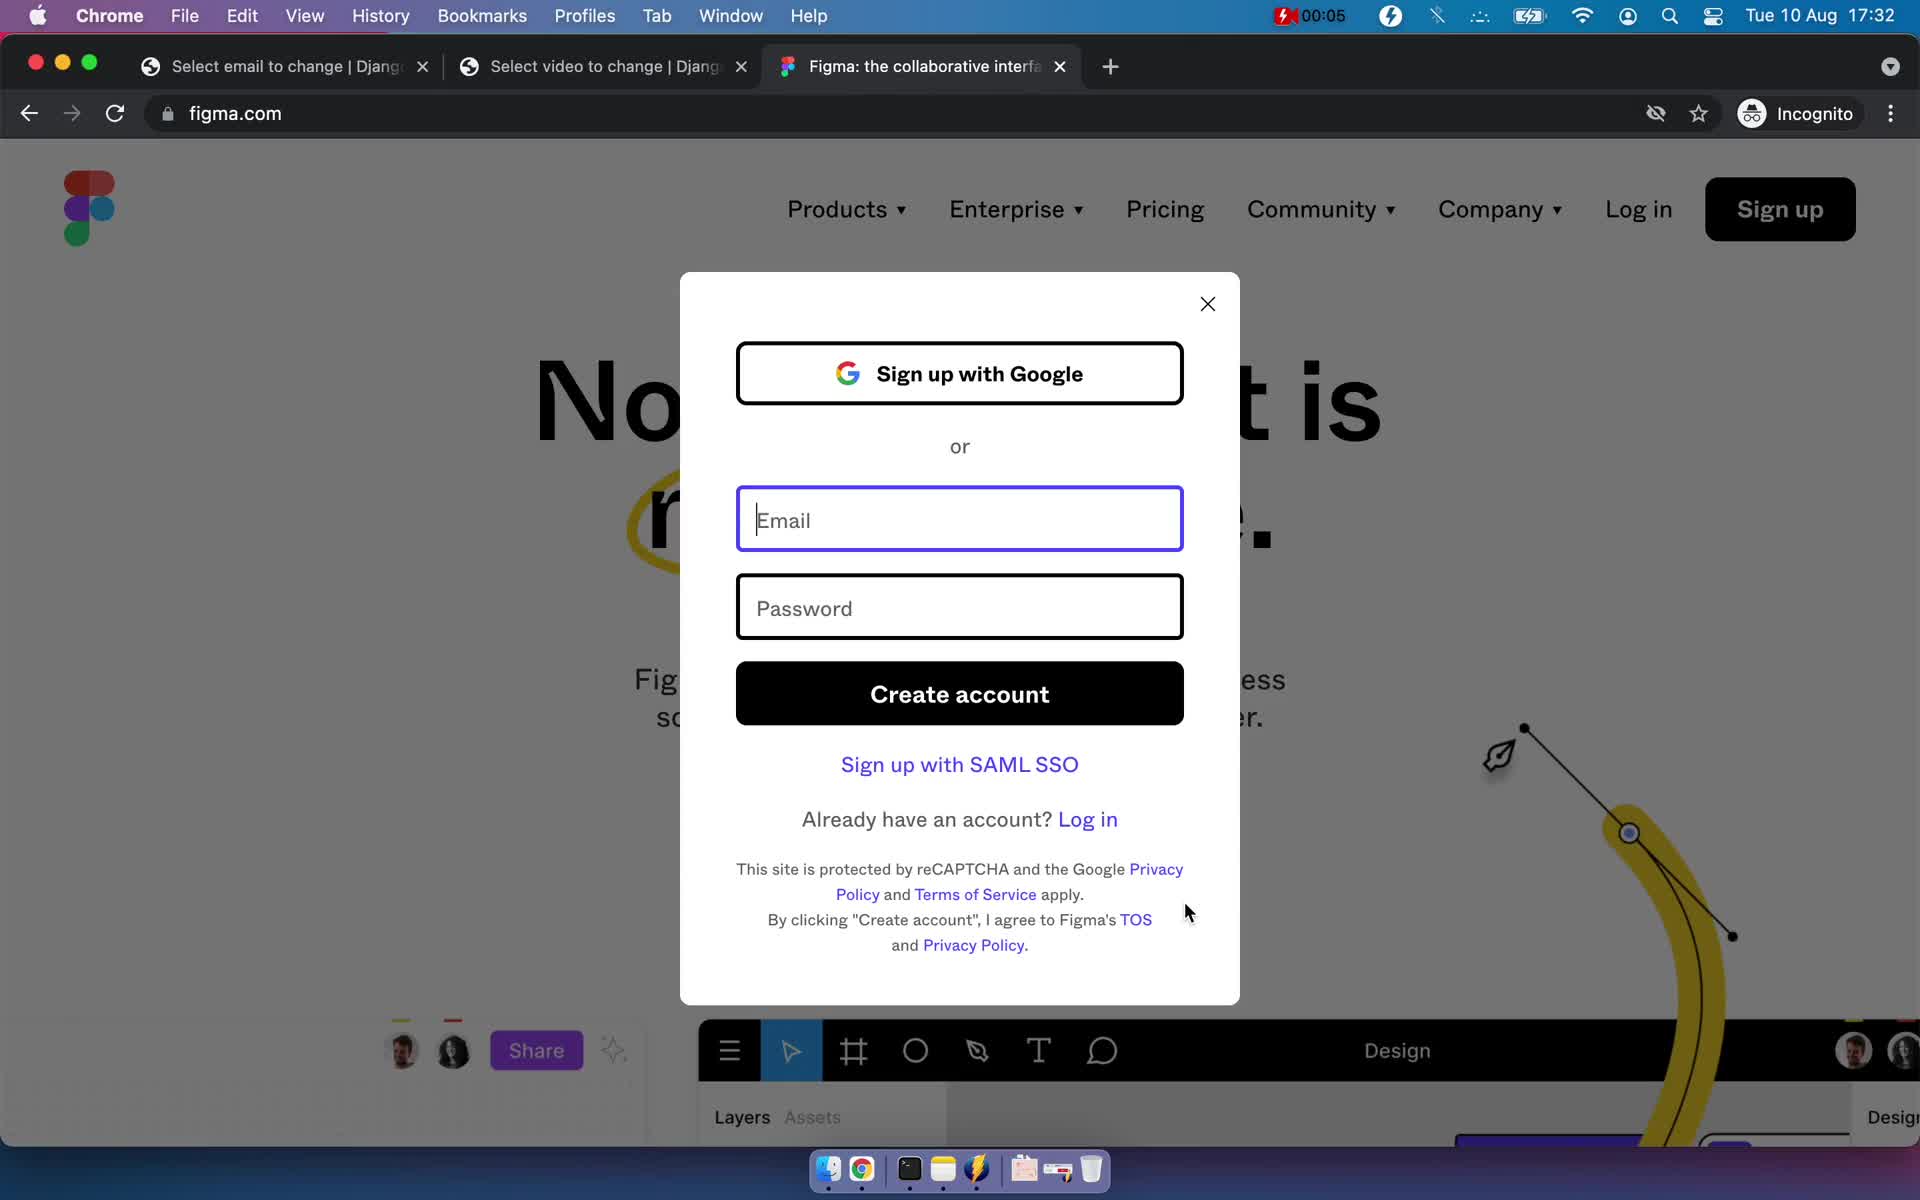Open Terminal from the dock

point(908,1170)
